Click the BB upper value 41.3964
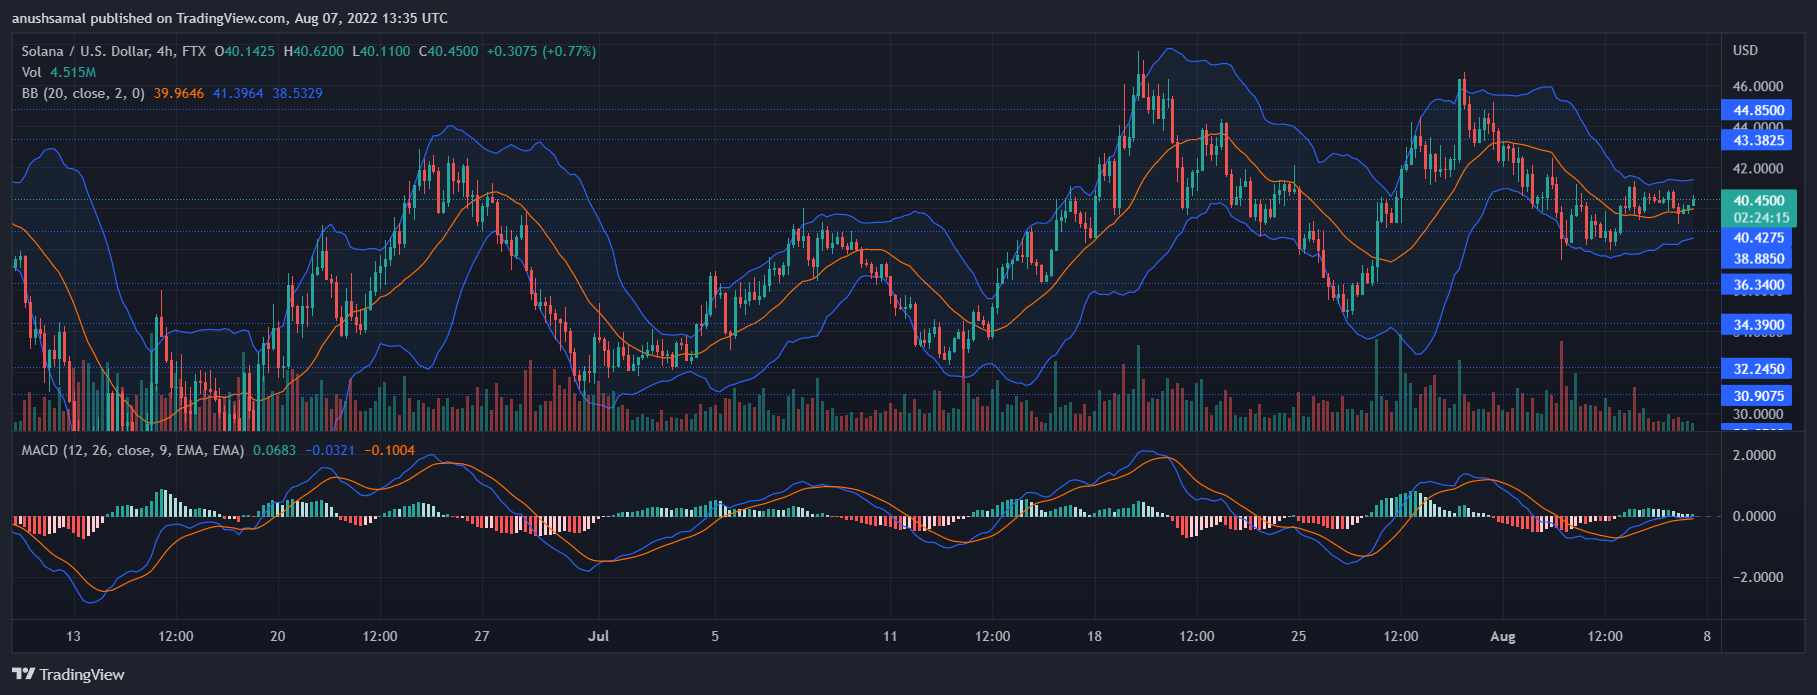Viewport: 1817px width, 695px height. pos(238,93)
